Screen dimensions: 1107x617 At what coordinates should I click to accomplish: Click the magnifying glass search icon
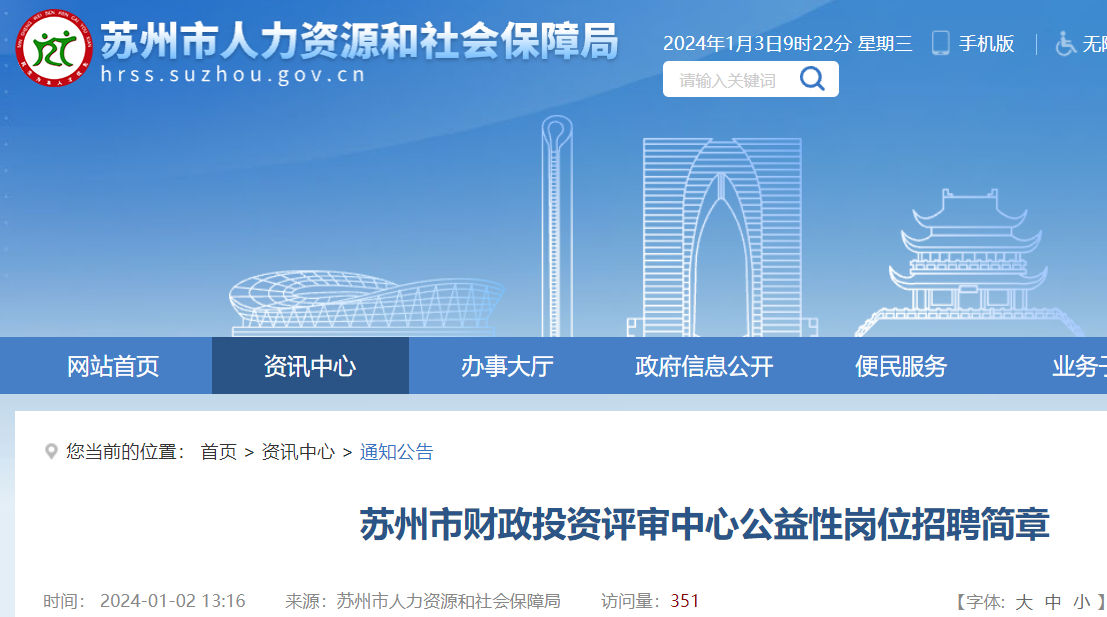point(812,78)
